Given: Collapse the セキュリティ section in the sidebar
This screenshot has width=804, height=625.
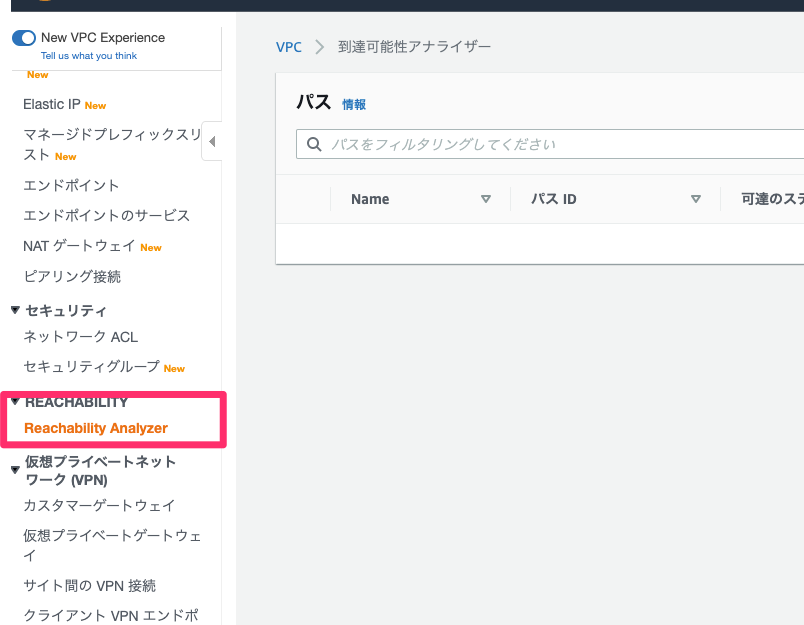Looking at the screenshot, I should [x=14, y=310].
